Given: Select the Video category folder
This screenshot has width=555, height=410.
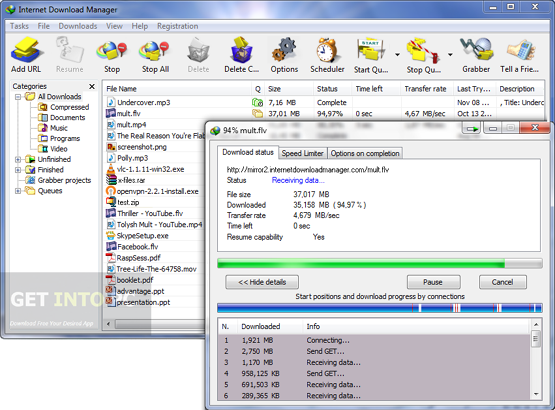Looking at the screenshot, I should coord(53,149).
